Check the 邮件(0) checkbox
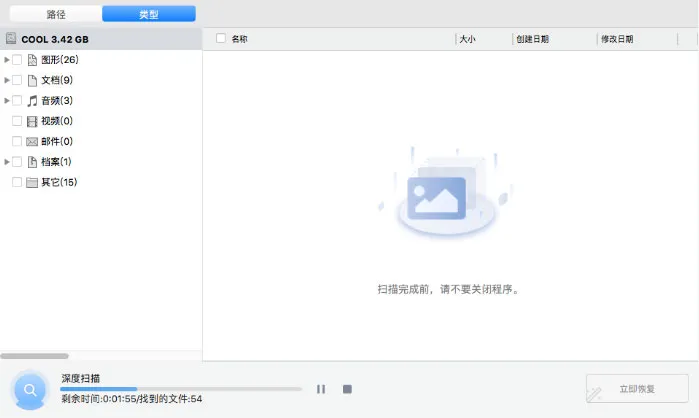Viewport: 699px width, 418px height. [17, 141]
